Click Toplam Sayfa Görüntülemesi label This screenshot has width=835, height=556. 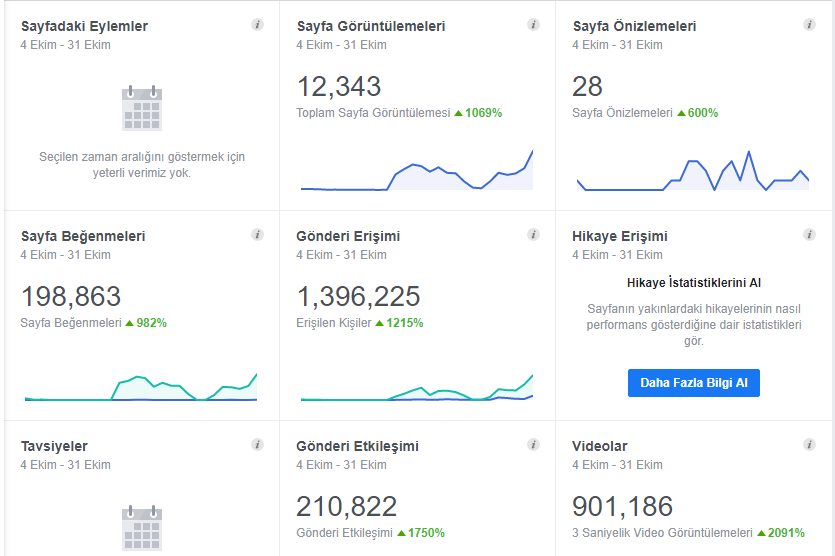pos(373,113)
